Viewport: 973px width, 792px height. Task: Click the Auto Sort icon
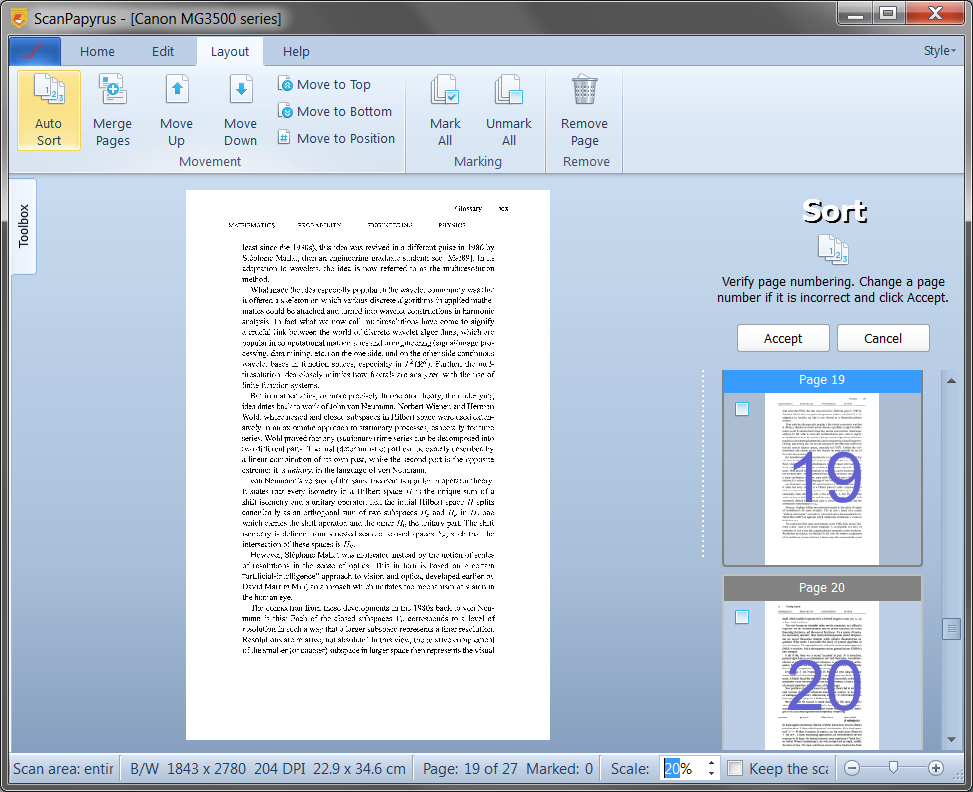point(49,90)
